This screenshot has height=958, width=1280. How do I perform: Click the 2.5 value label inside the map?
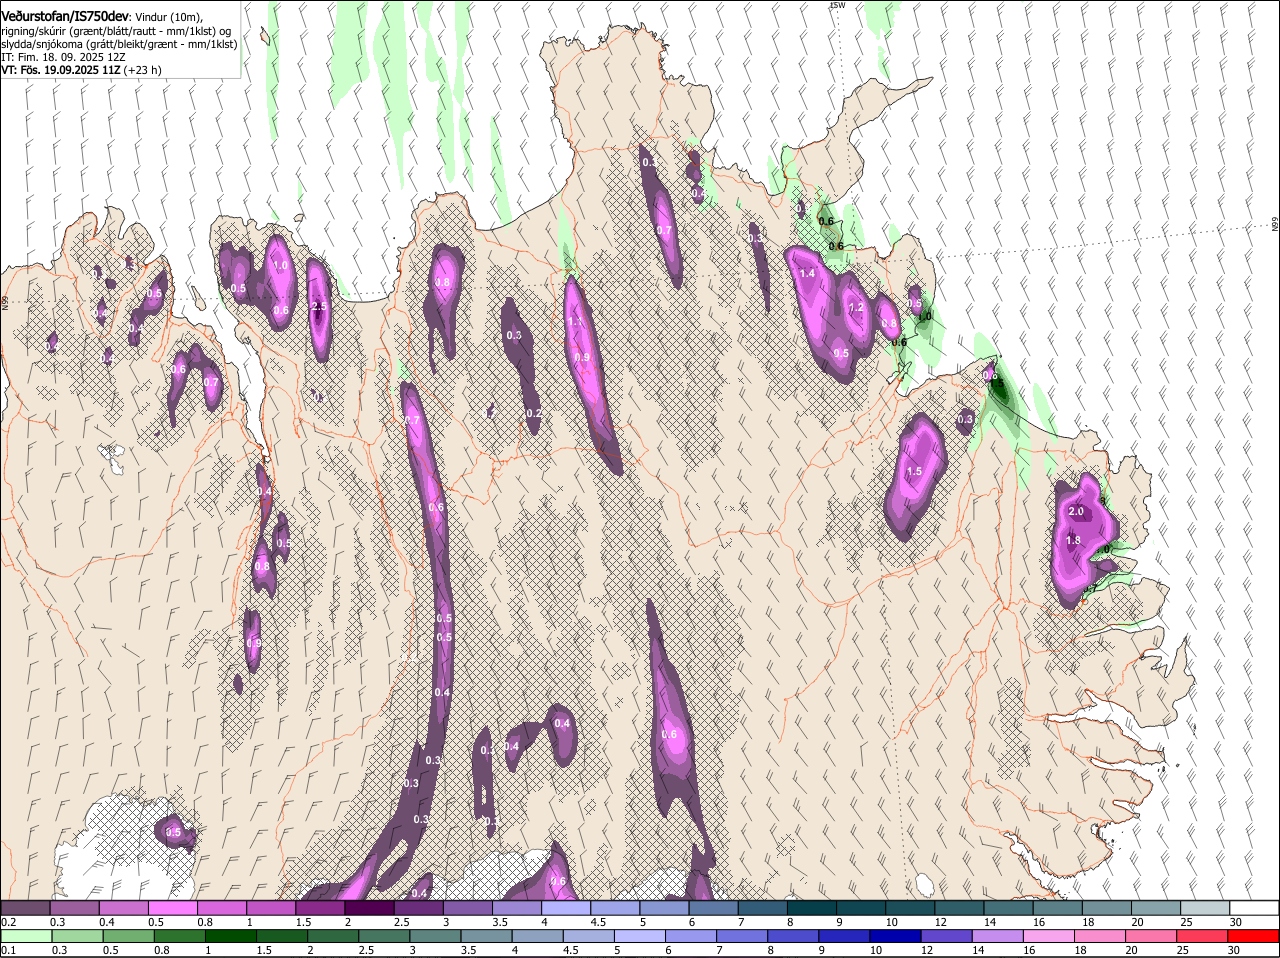pyautogui.click(x=320, y=306)
